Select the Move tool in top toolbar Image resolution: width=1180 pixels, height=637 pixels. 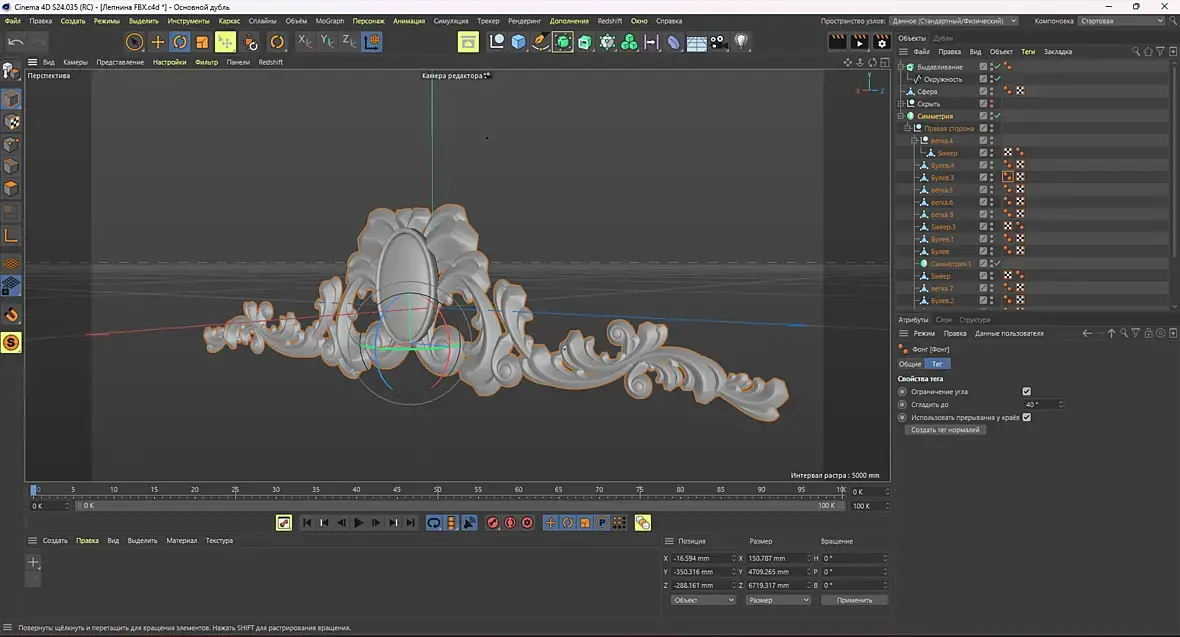[157, 42]
